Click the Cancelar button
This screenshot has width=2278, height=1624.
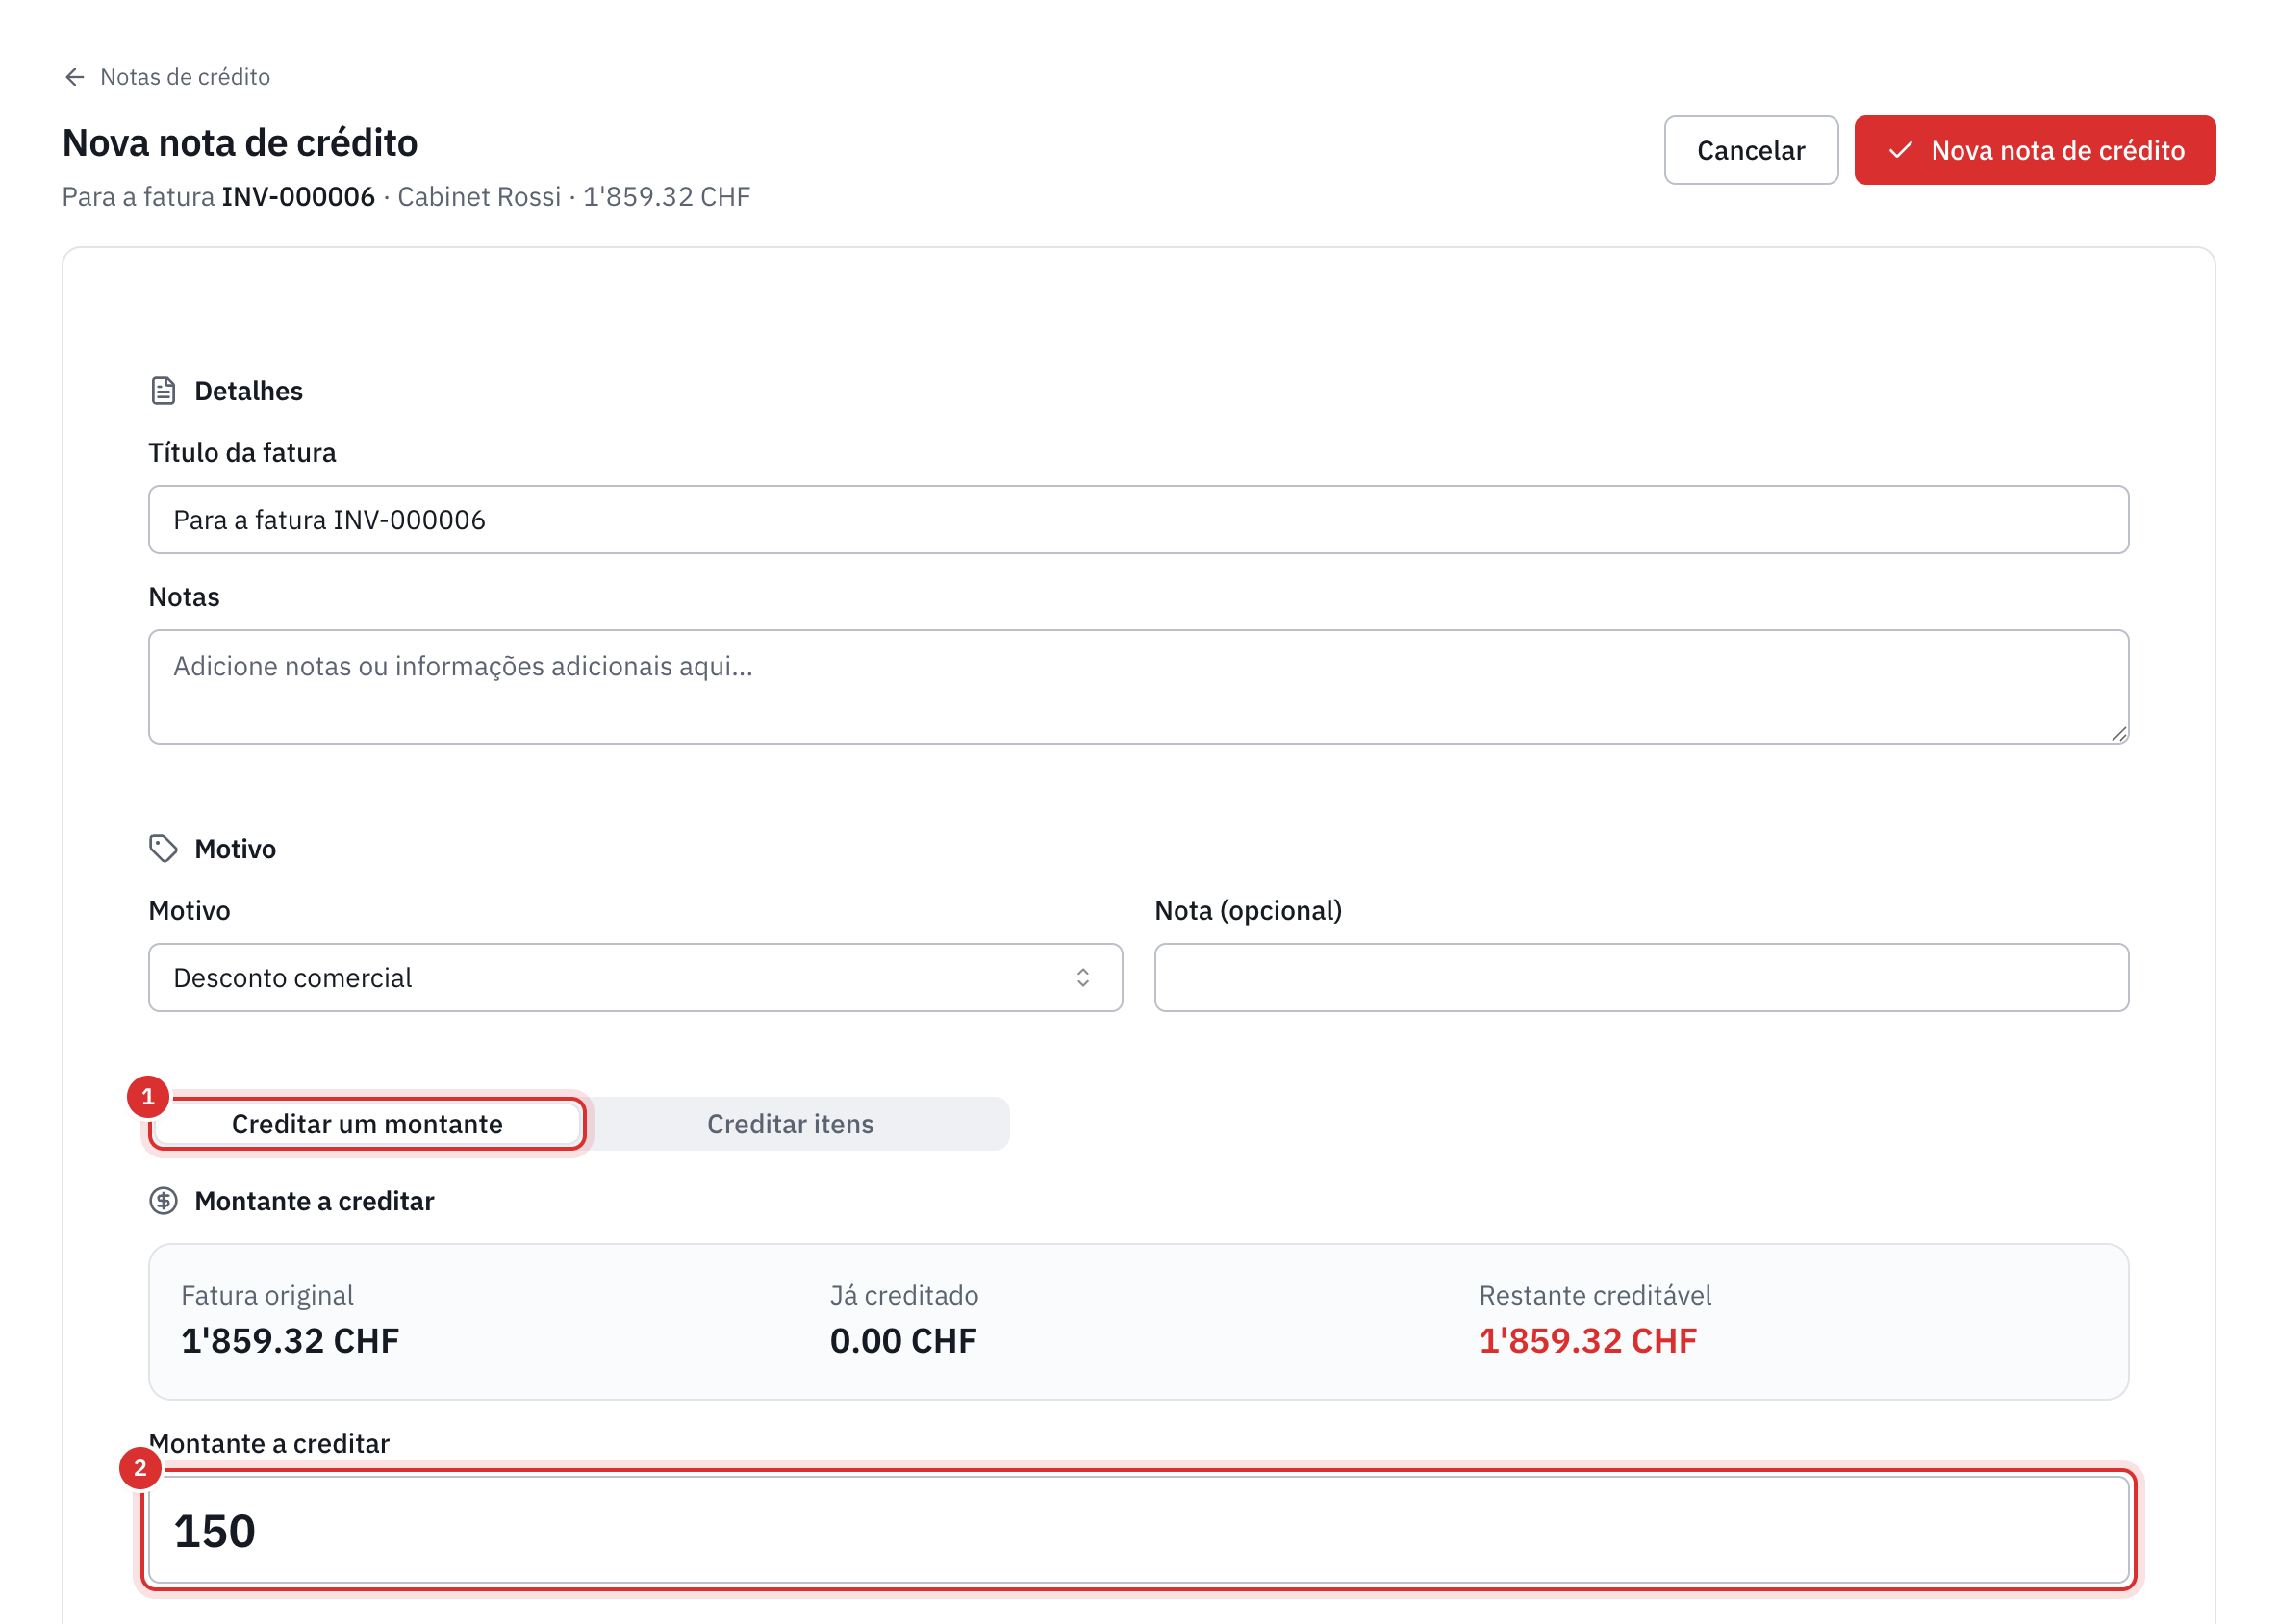[1750, 150]
